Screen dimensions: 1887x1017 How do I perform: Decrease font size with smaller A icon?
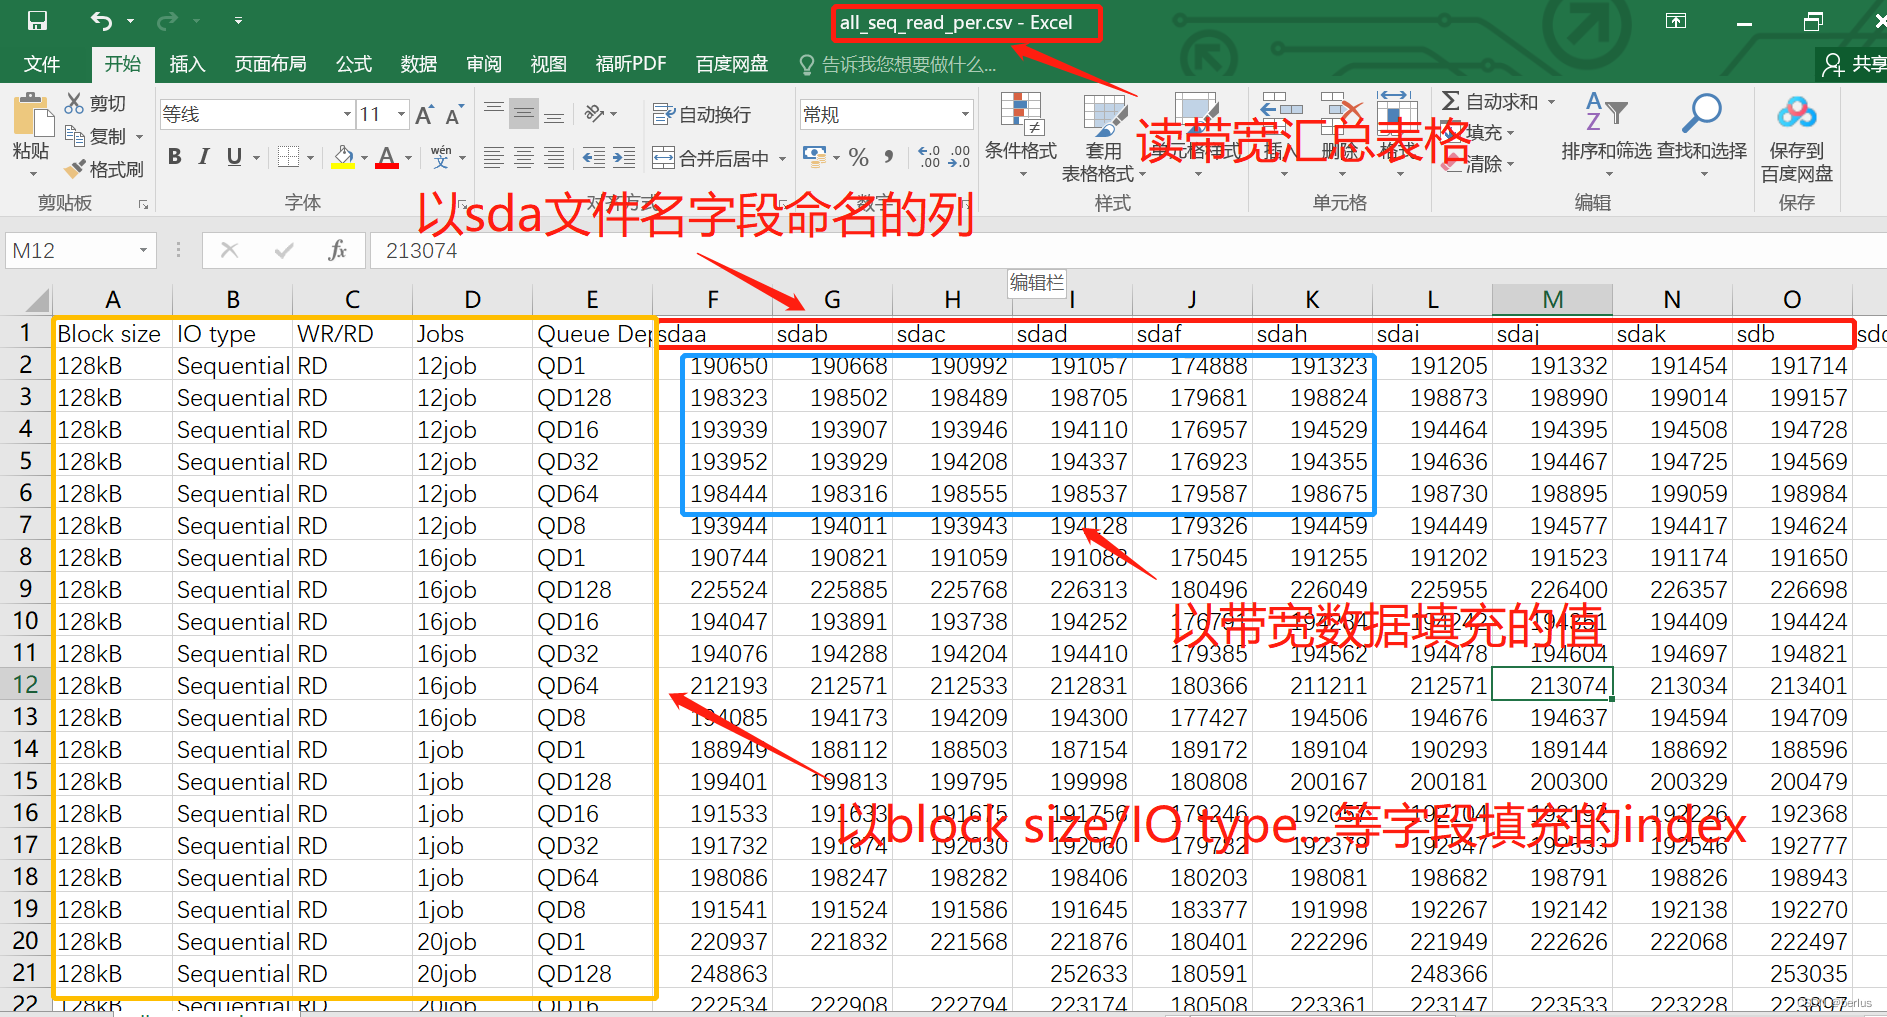pos(454,115)
